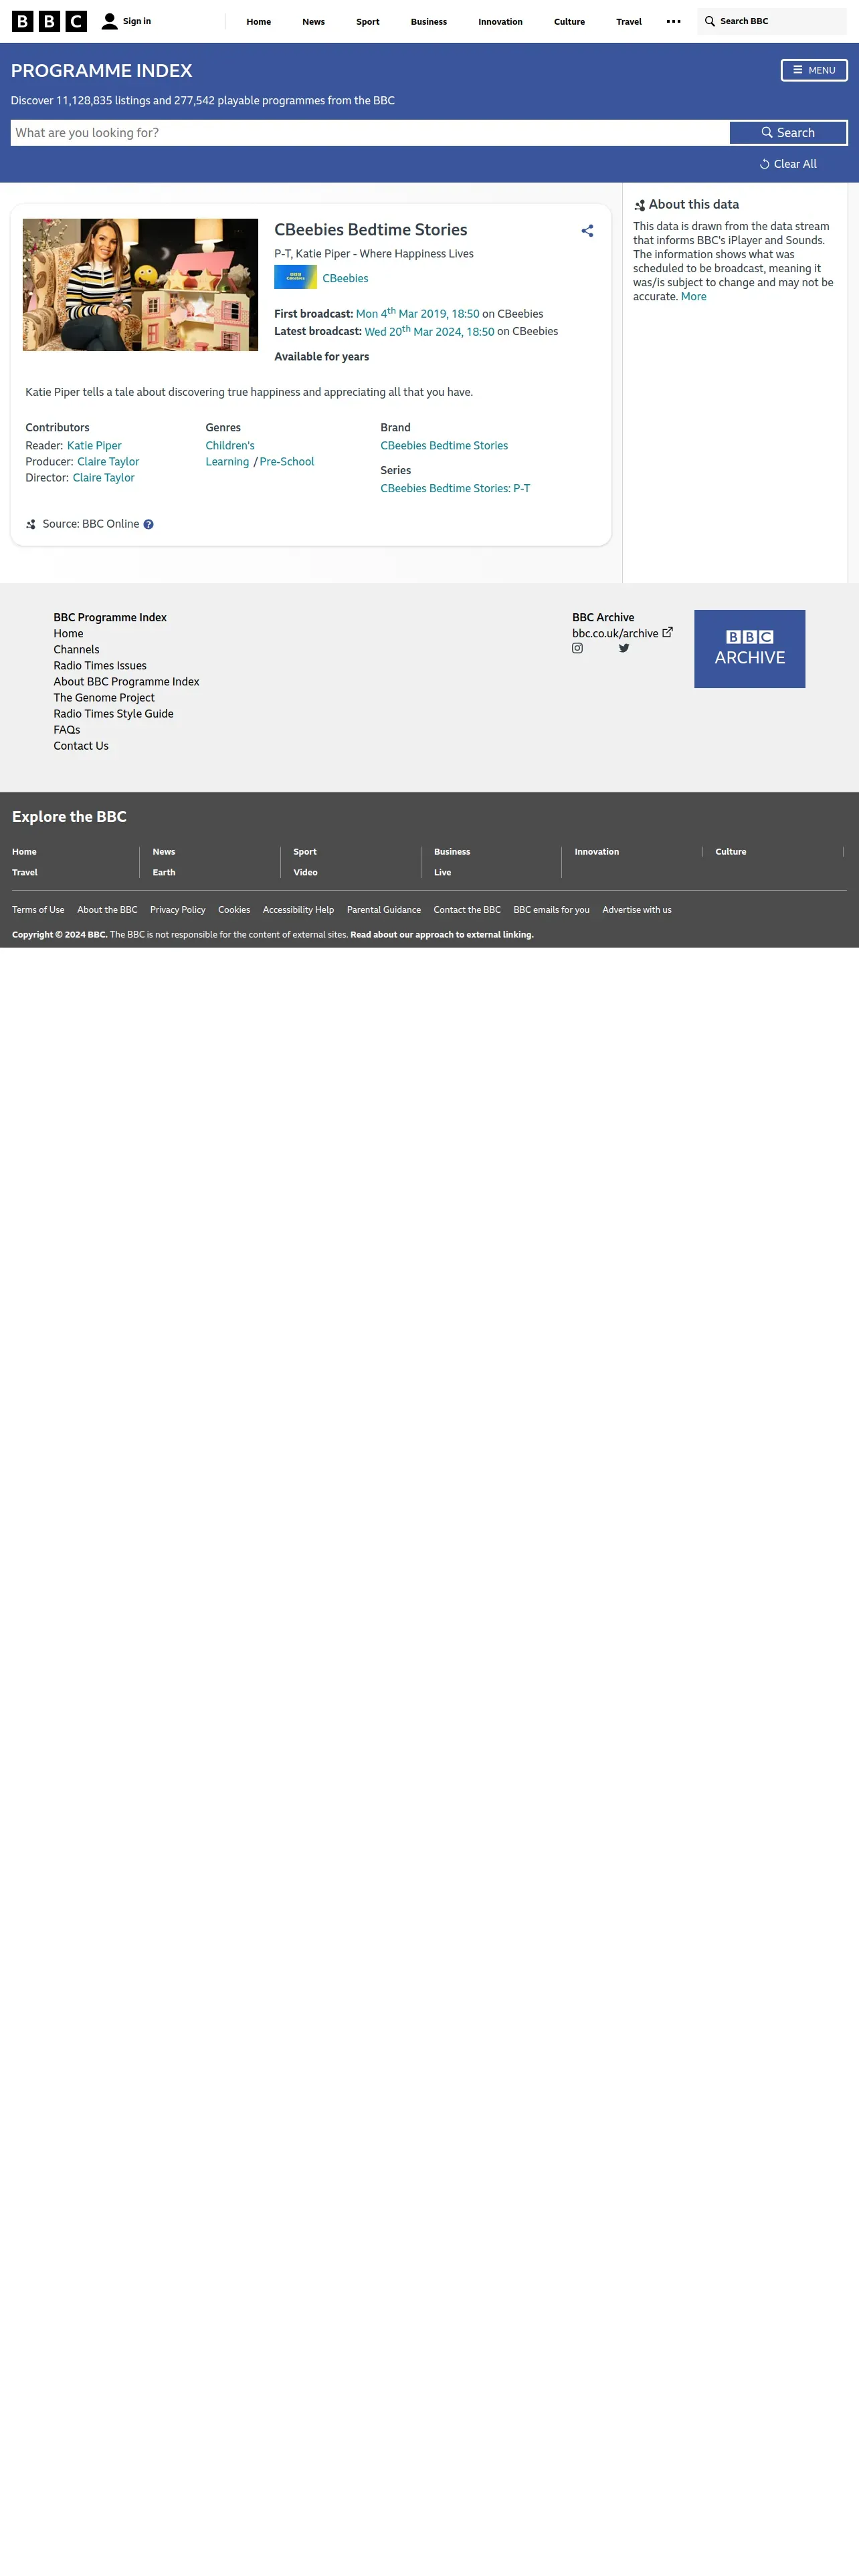Click the BBC Archive logo tile
859x2576 pixels.
pyautogui.click(x=749, y=649)
